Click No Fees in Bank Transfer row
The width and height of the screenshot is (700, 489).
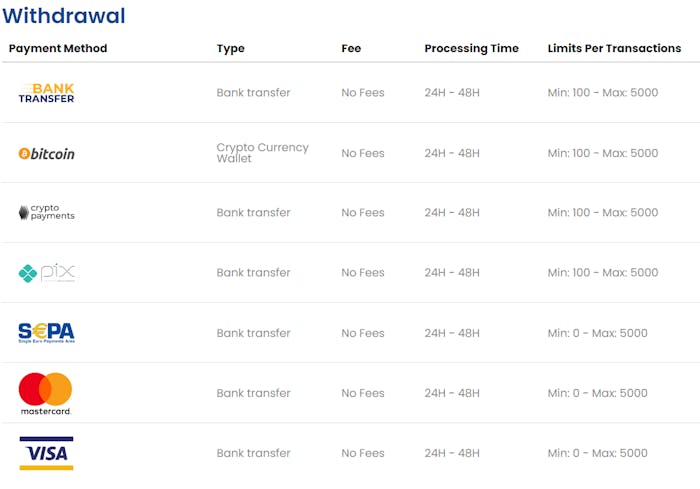point(362,93)
